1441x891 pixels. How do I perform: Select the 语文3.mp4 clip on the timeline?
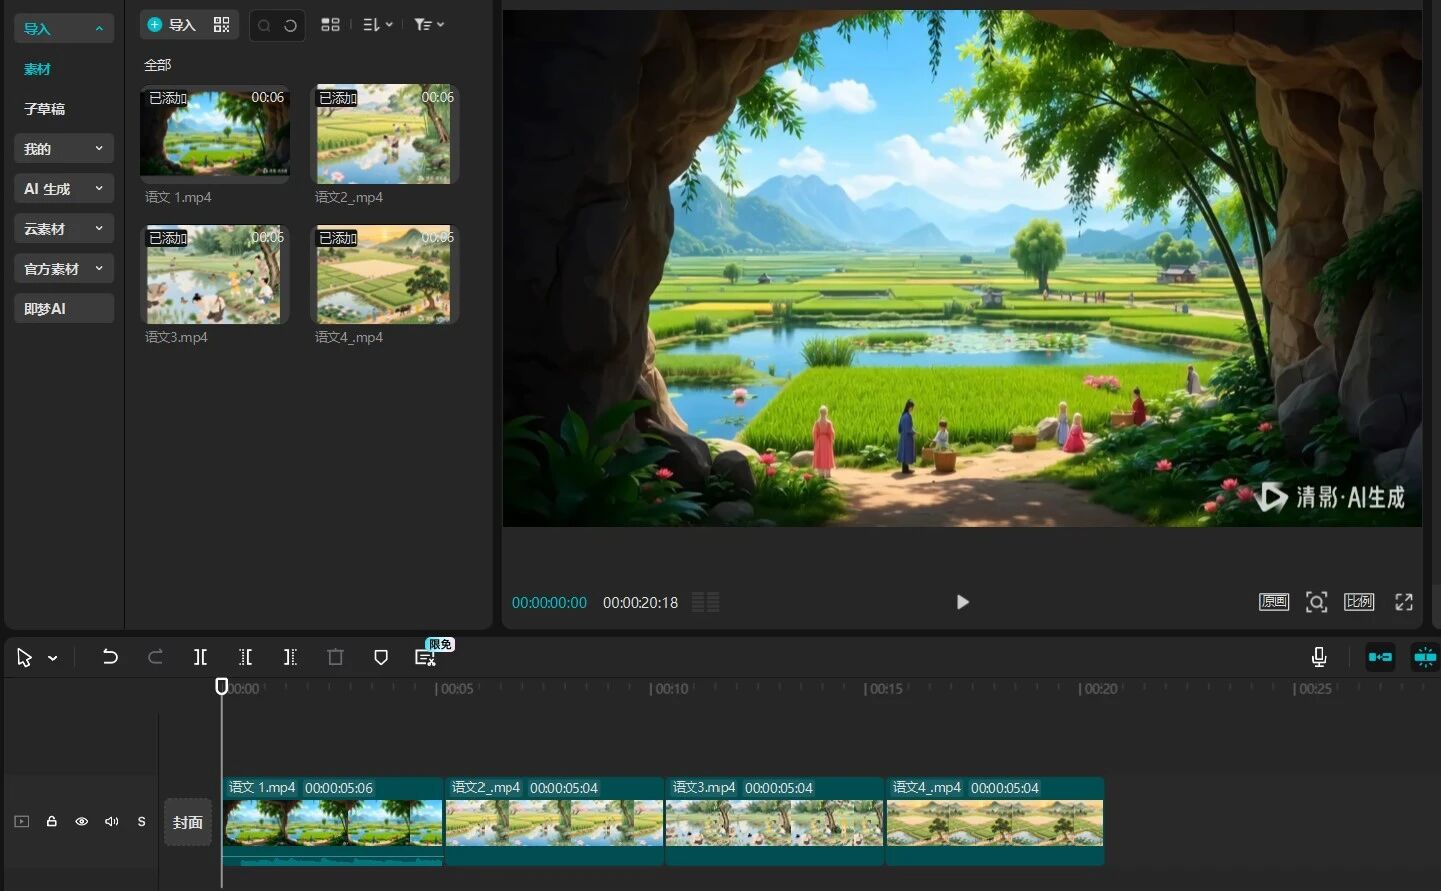(774, 822)
